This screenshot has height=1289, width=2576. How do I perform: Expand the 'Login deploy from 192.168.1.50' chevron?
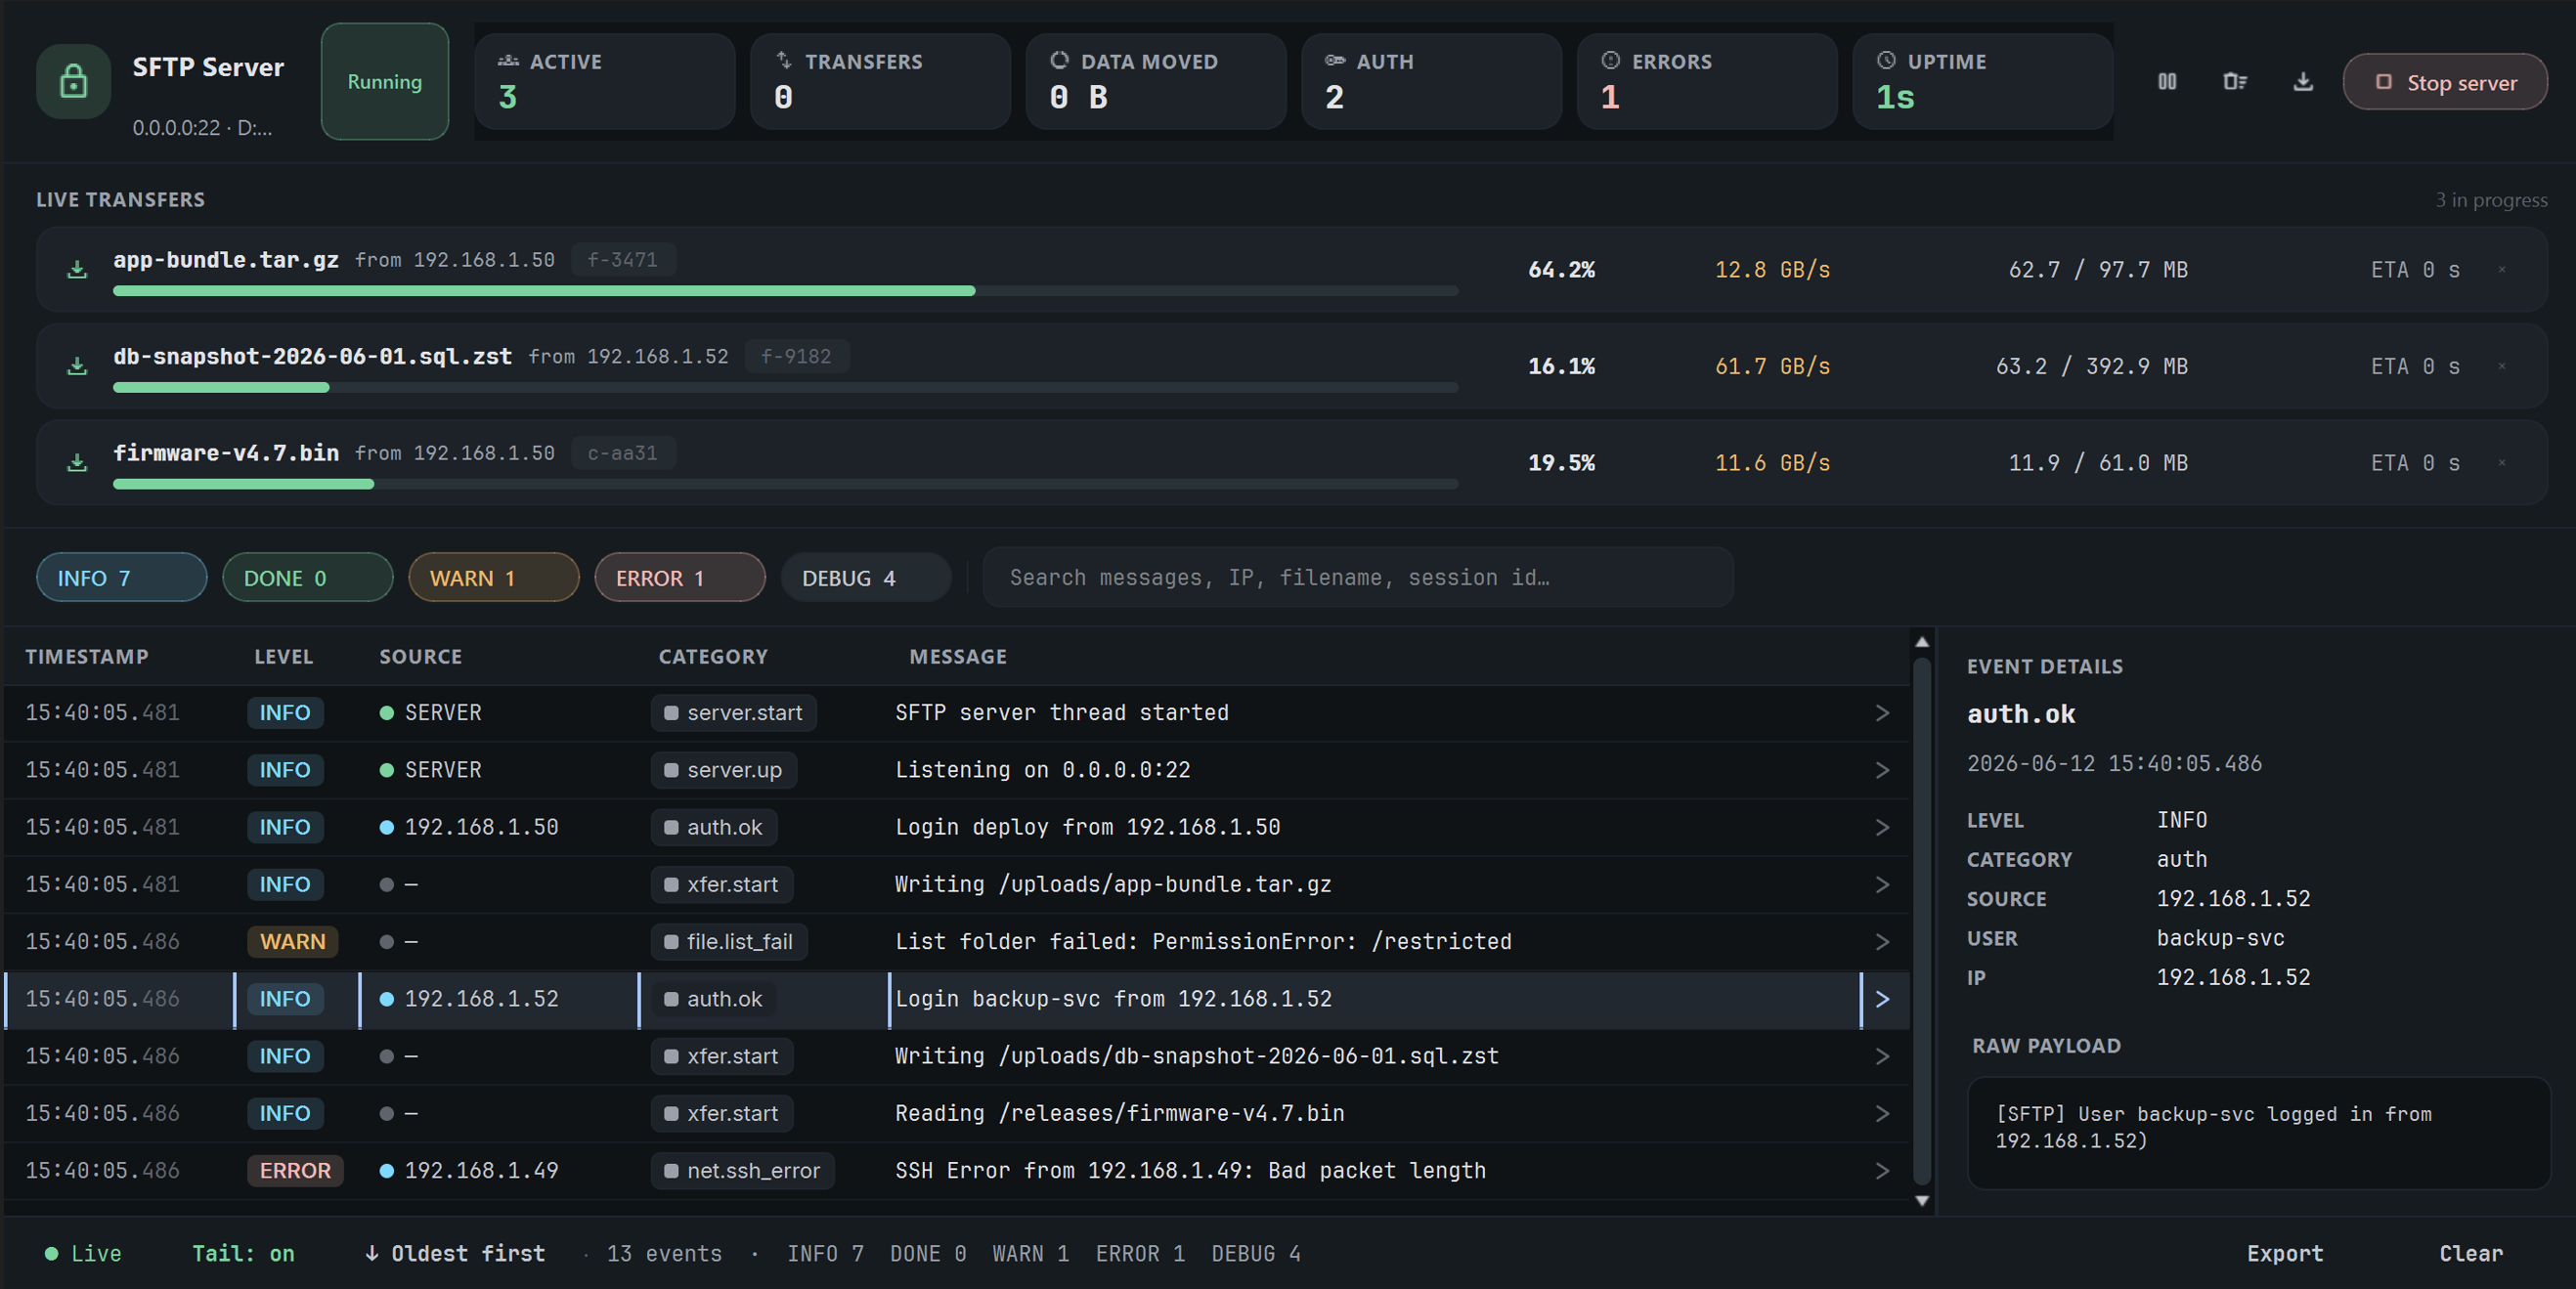coord(1882,827)
